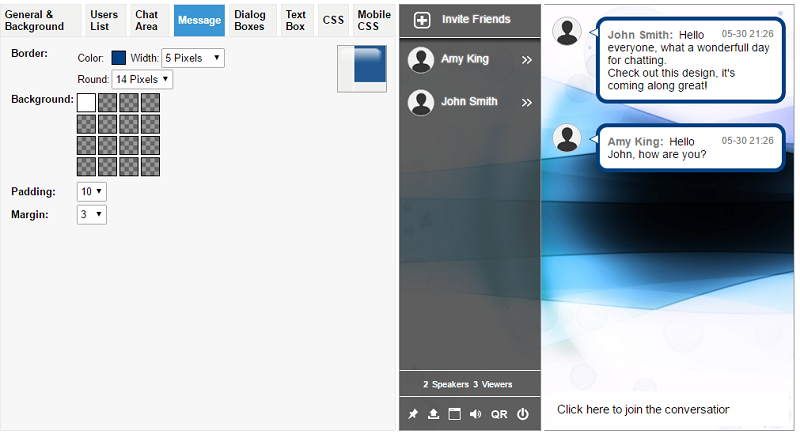Image resolution: width=800 pixels, height=434 pixels.
Task: Expand the arrows next to John Smith
Action: 526,102
